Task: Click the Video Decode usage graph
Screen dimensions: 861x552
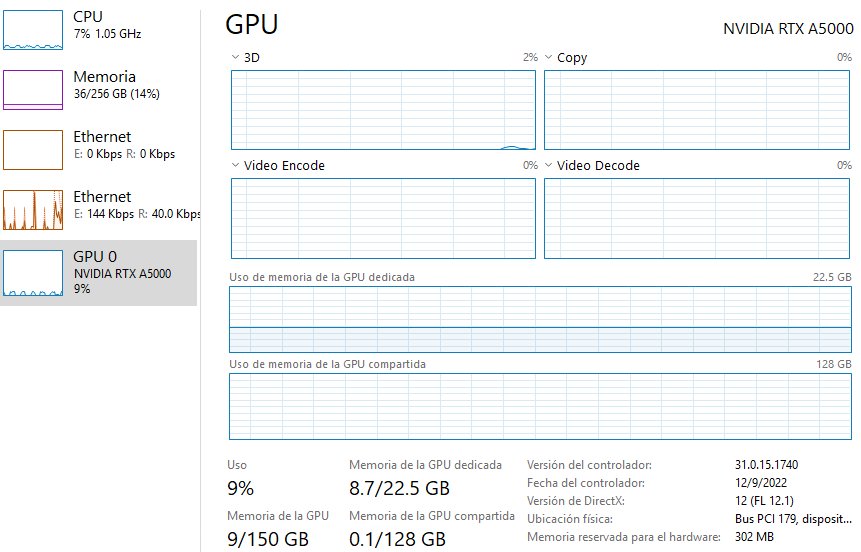Action: pyautogui.click(x=697, y=218)
